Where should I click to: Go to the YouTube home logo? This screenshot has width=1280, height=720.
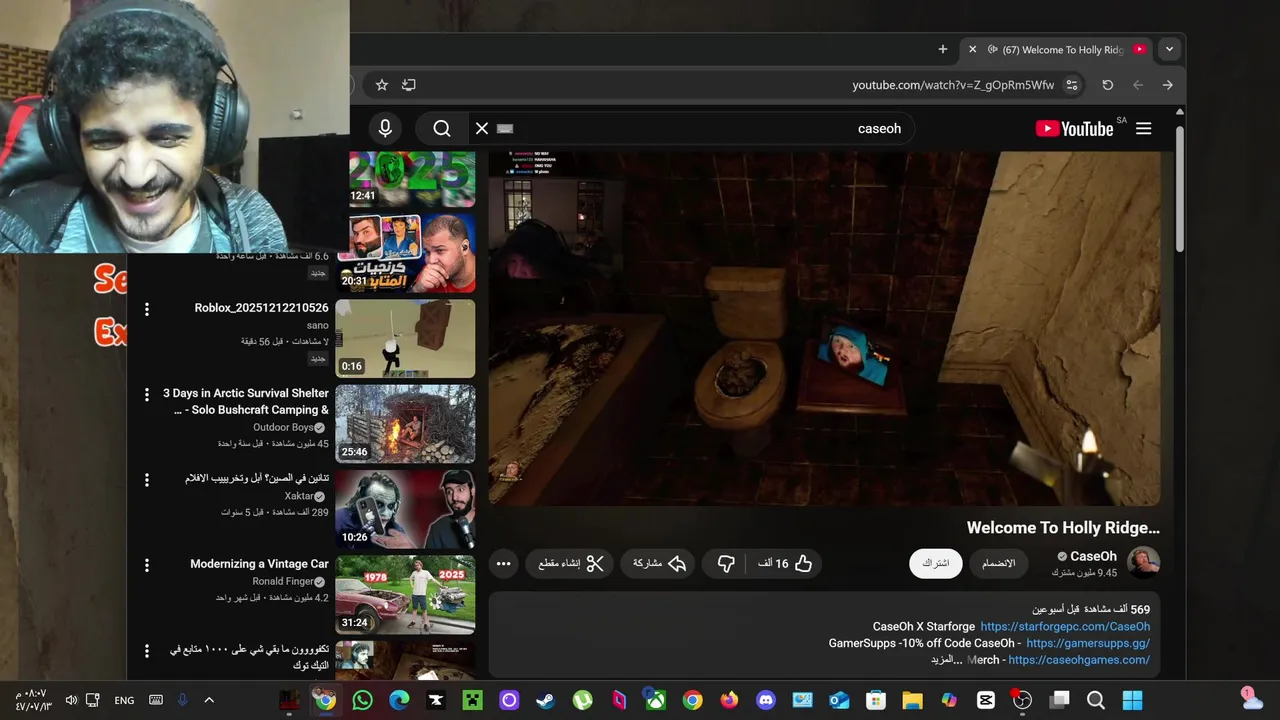pyautogui.click(x=1074, y=128)
